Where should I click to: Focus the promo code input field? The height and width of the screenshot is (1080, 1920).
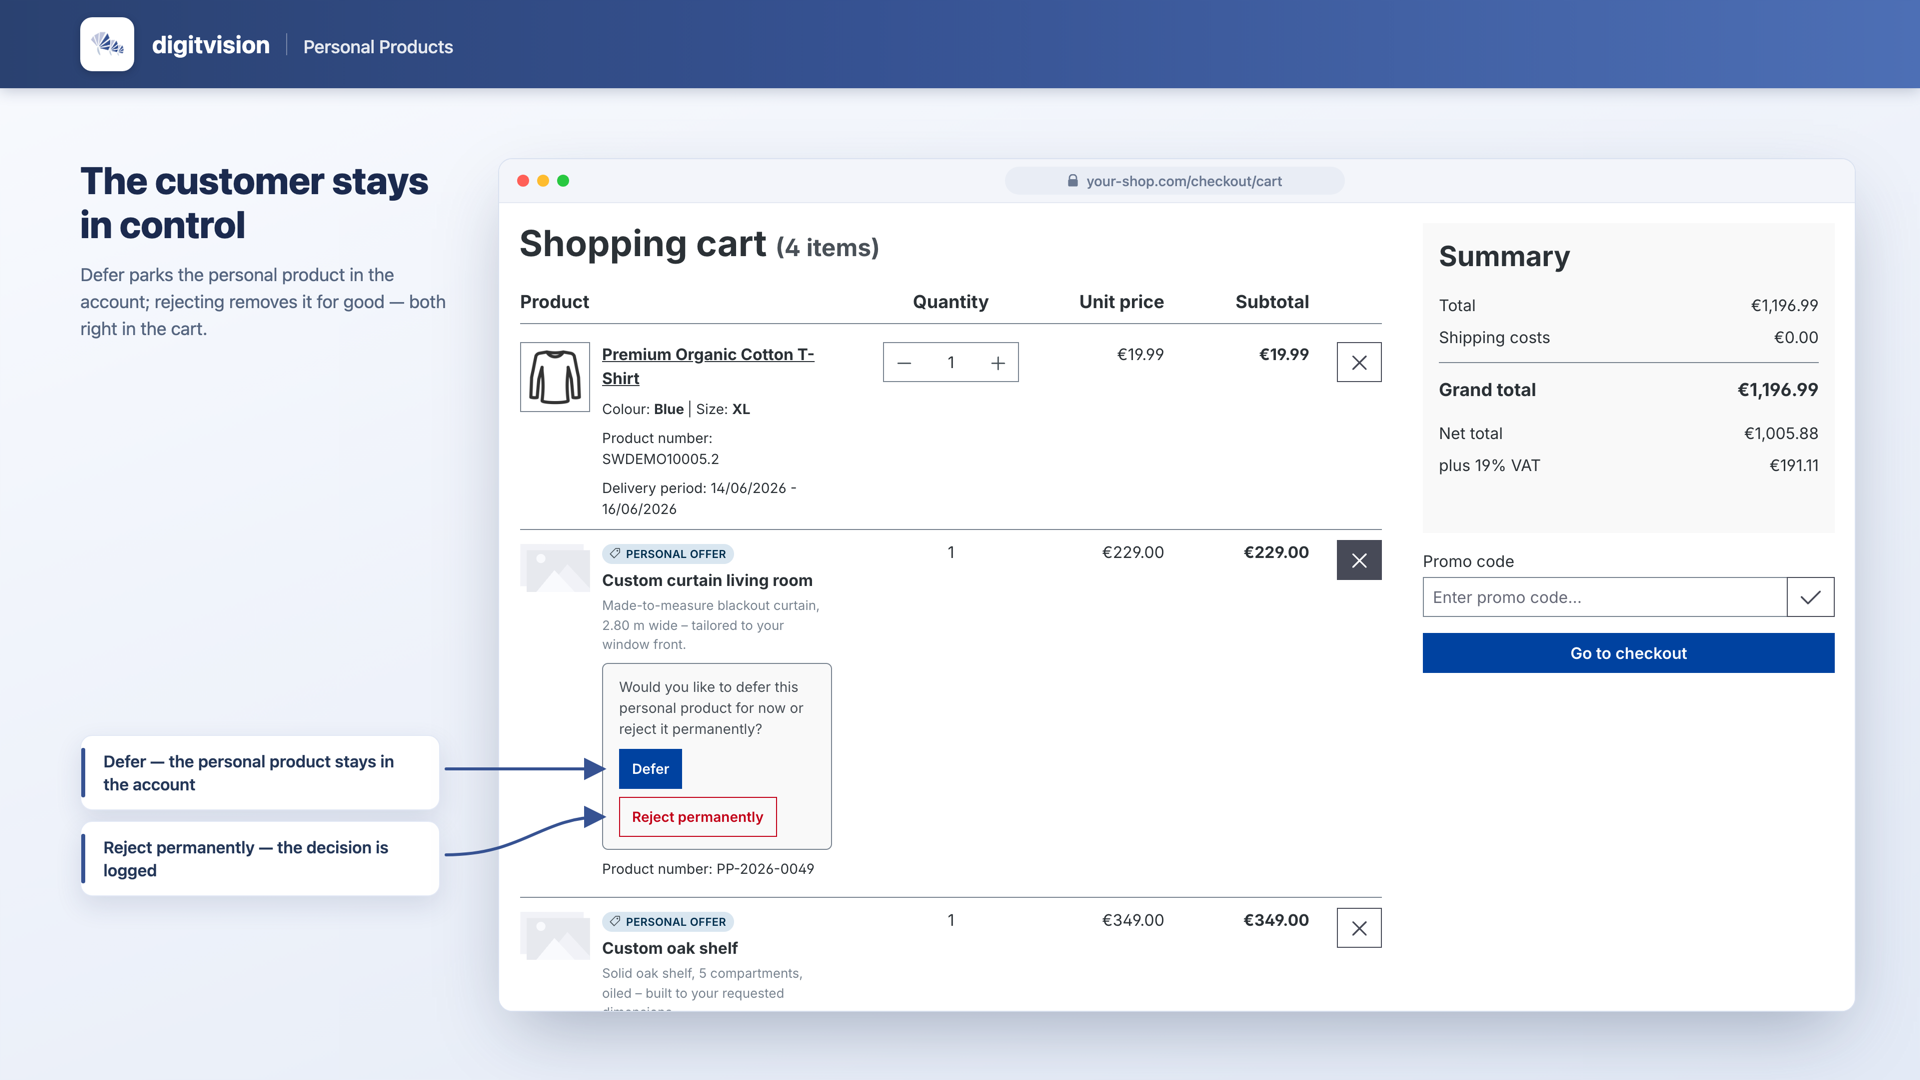[1605, 597]
